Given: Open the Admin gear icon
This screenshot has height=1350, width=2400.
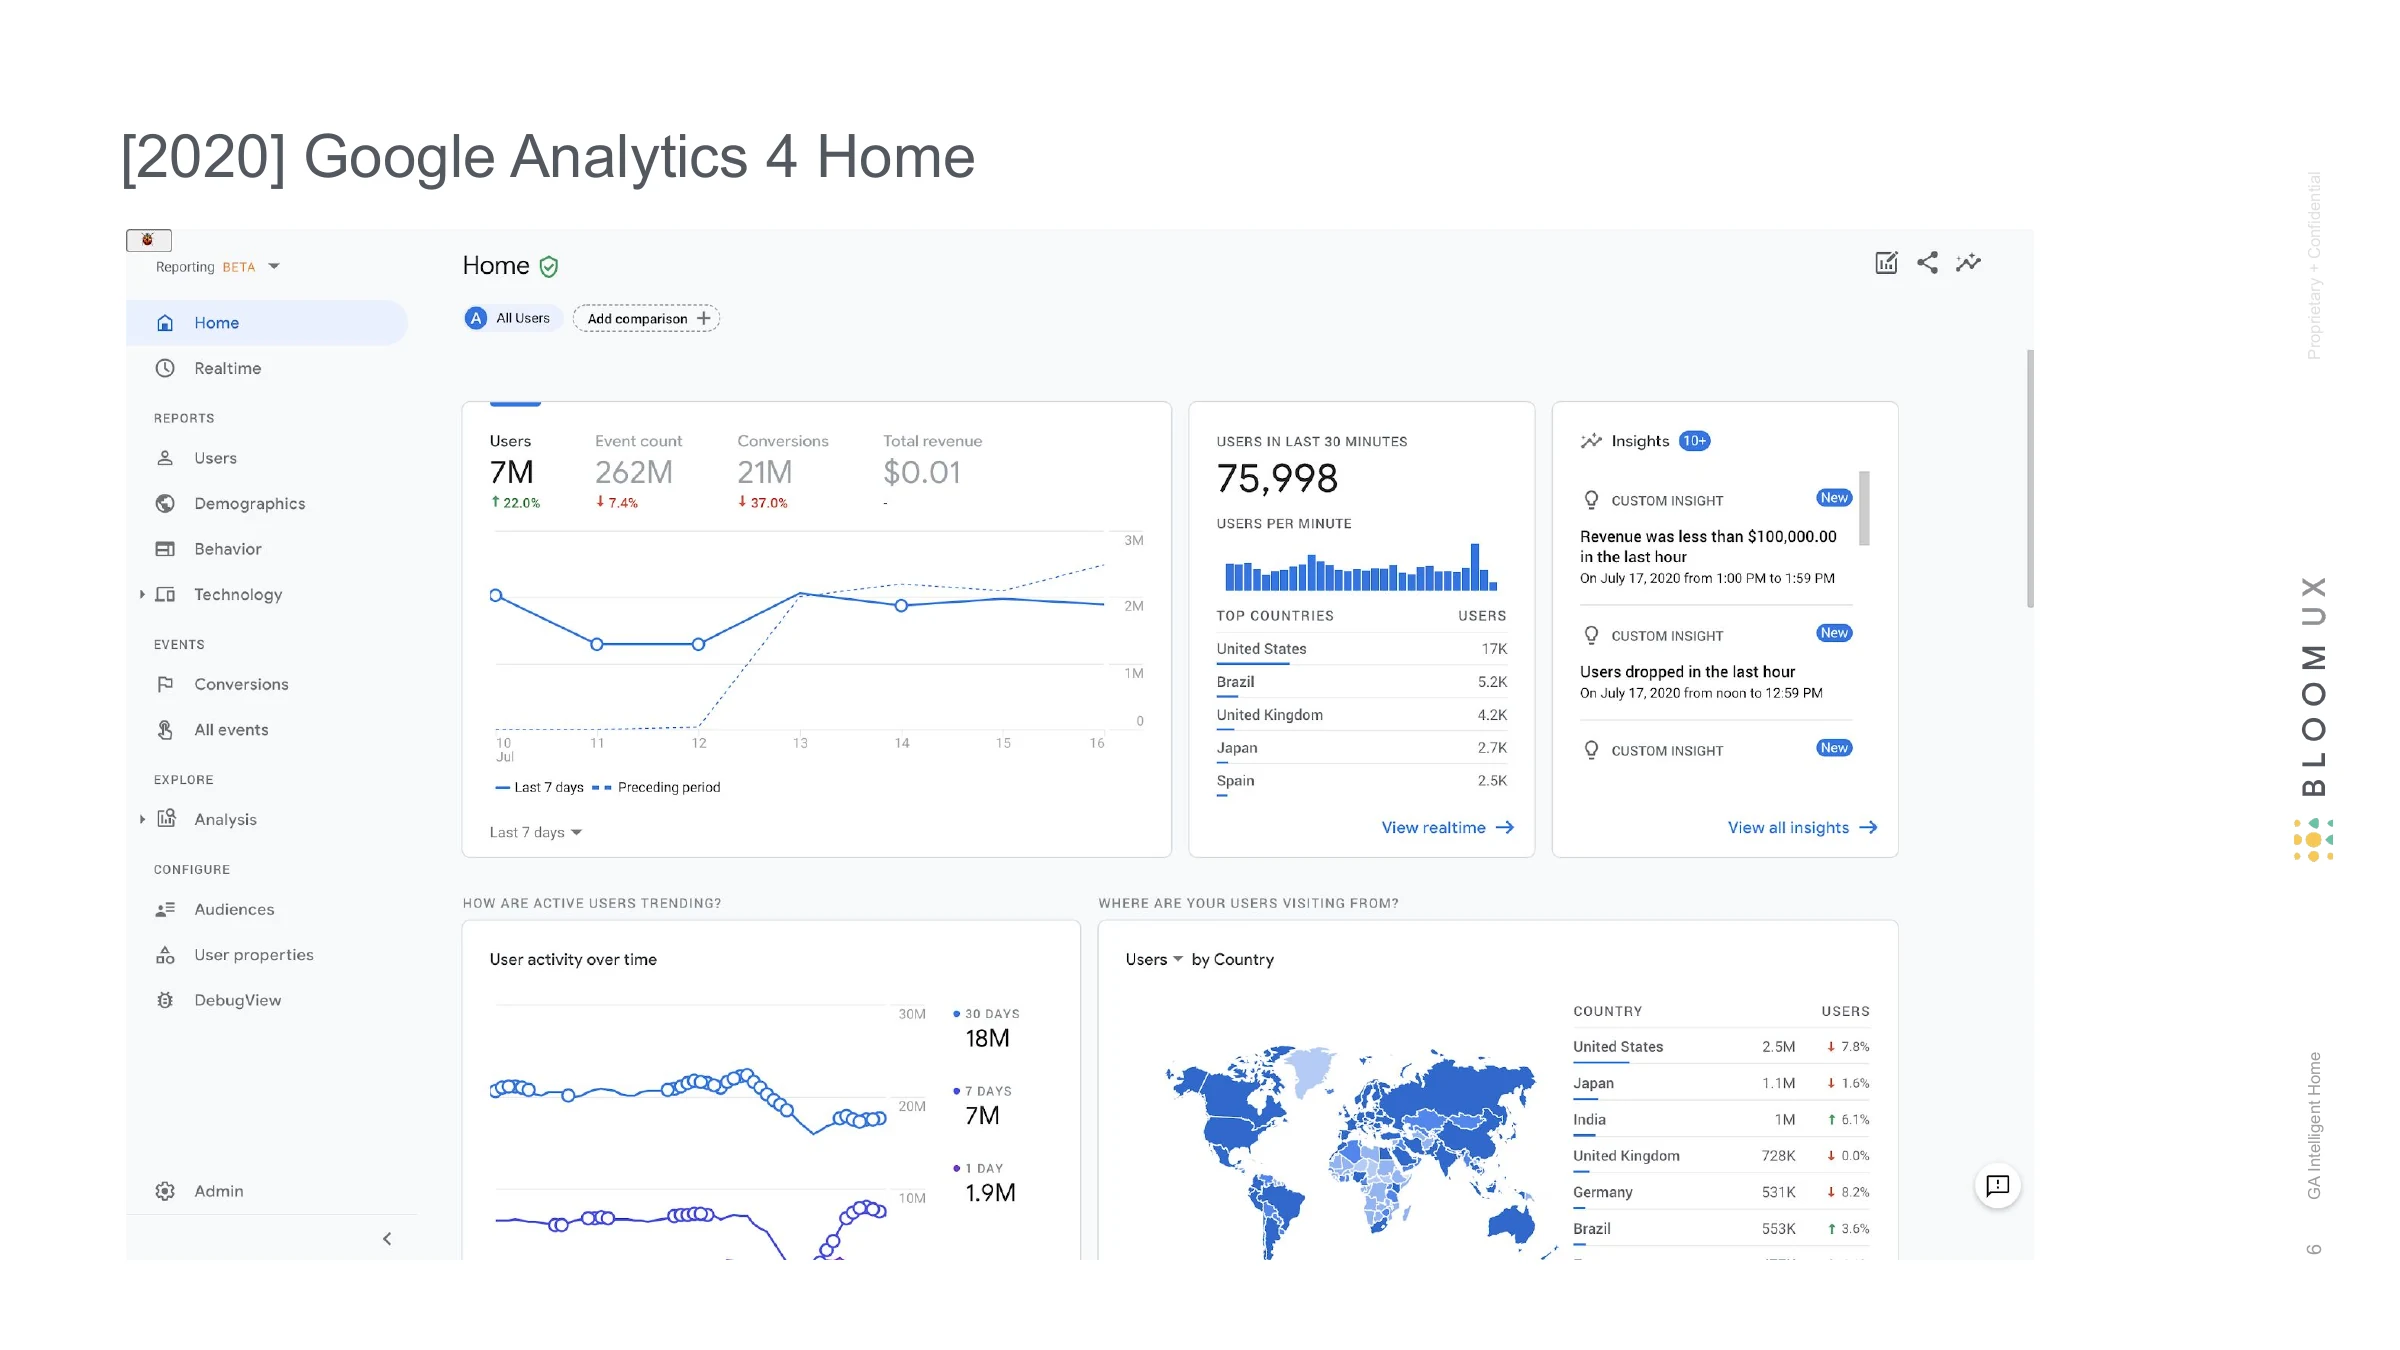Looking at the screenshot, I should tap(165, 1191).
